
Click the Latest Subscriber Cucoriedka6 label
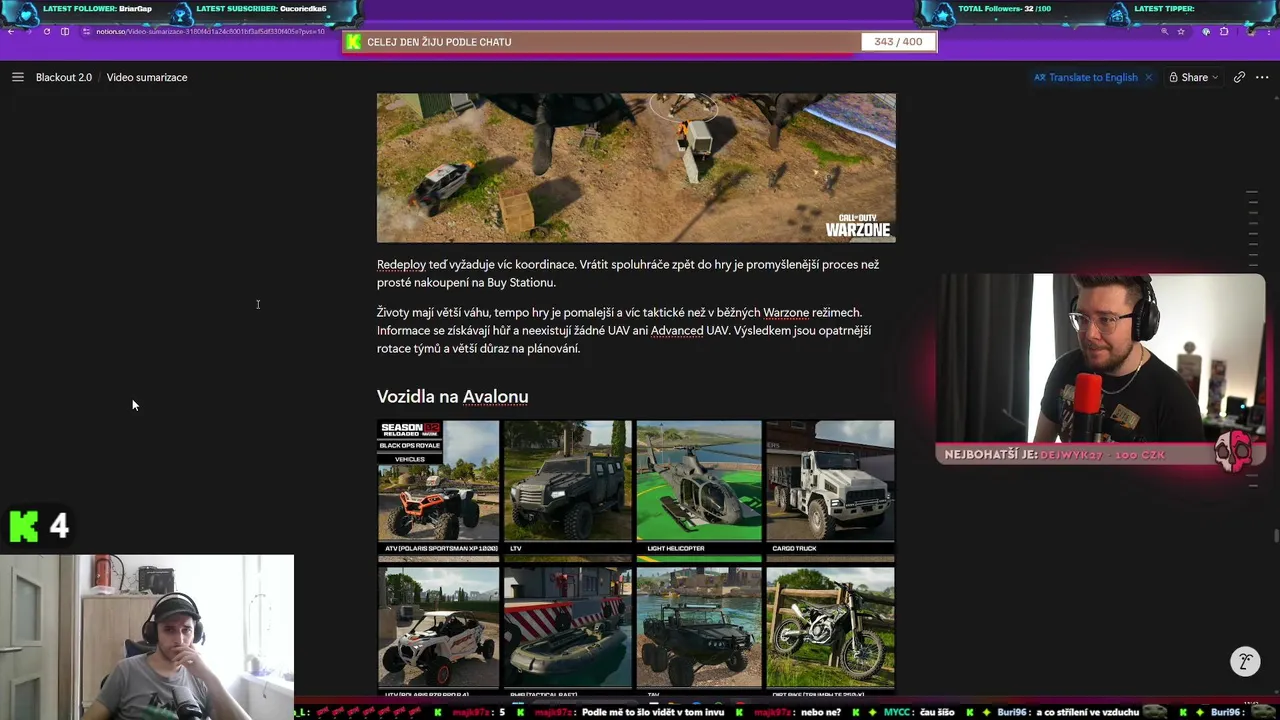[x=262, y=9]
